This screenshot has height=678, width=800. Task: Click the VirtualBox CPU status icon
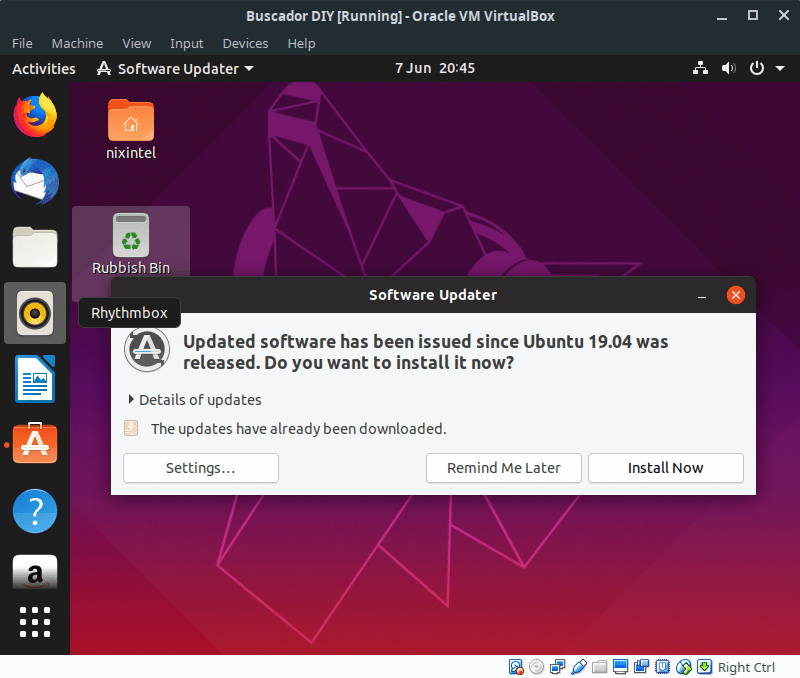click(x=662, y=667)
